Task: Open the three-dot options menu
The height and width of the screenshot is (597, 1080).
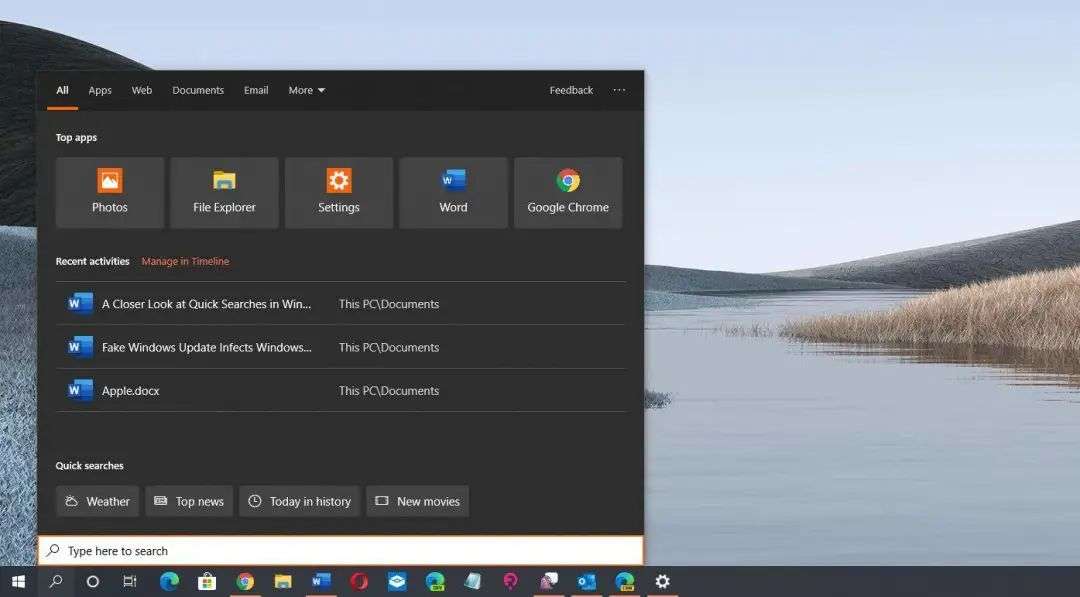Action: click(619, 90)
